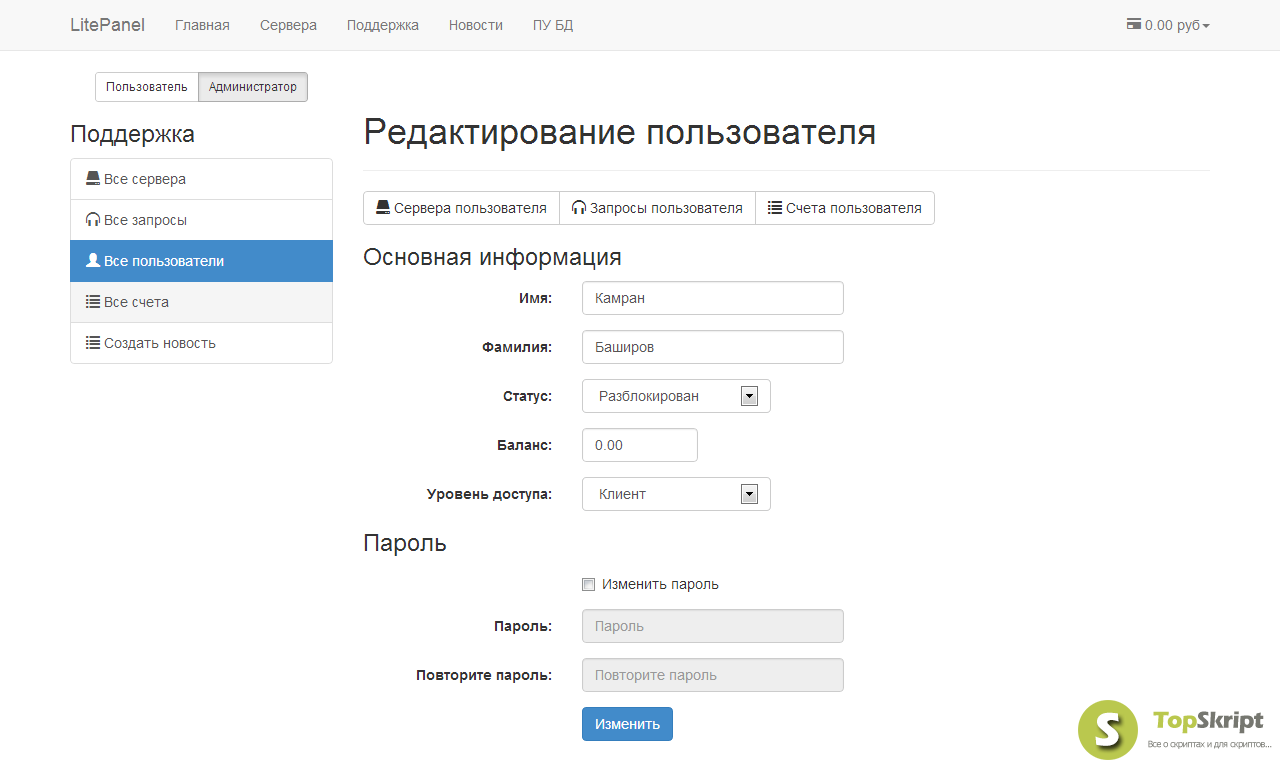
Task: Click the list icon beside Создать новость
Action: (93, 343)
